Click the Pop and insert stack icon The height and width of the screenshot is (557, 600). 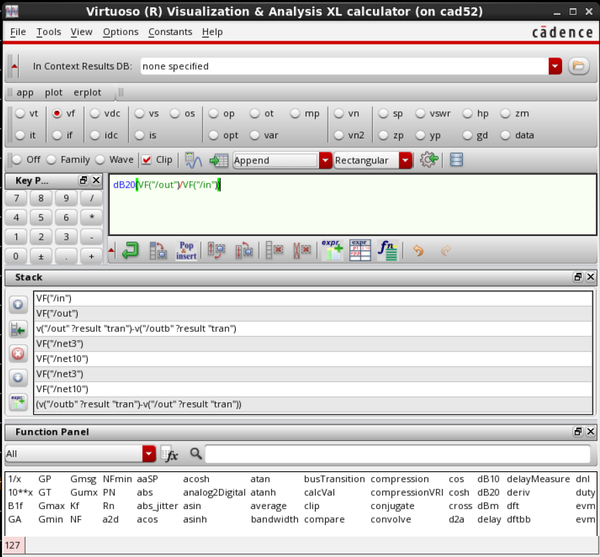click(186, 250)
